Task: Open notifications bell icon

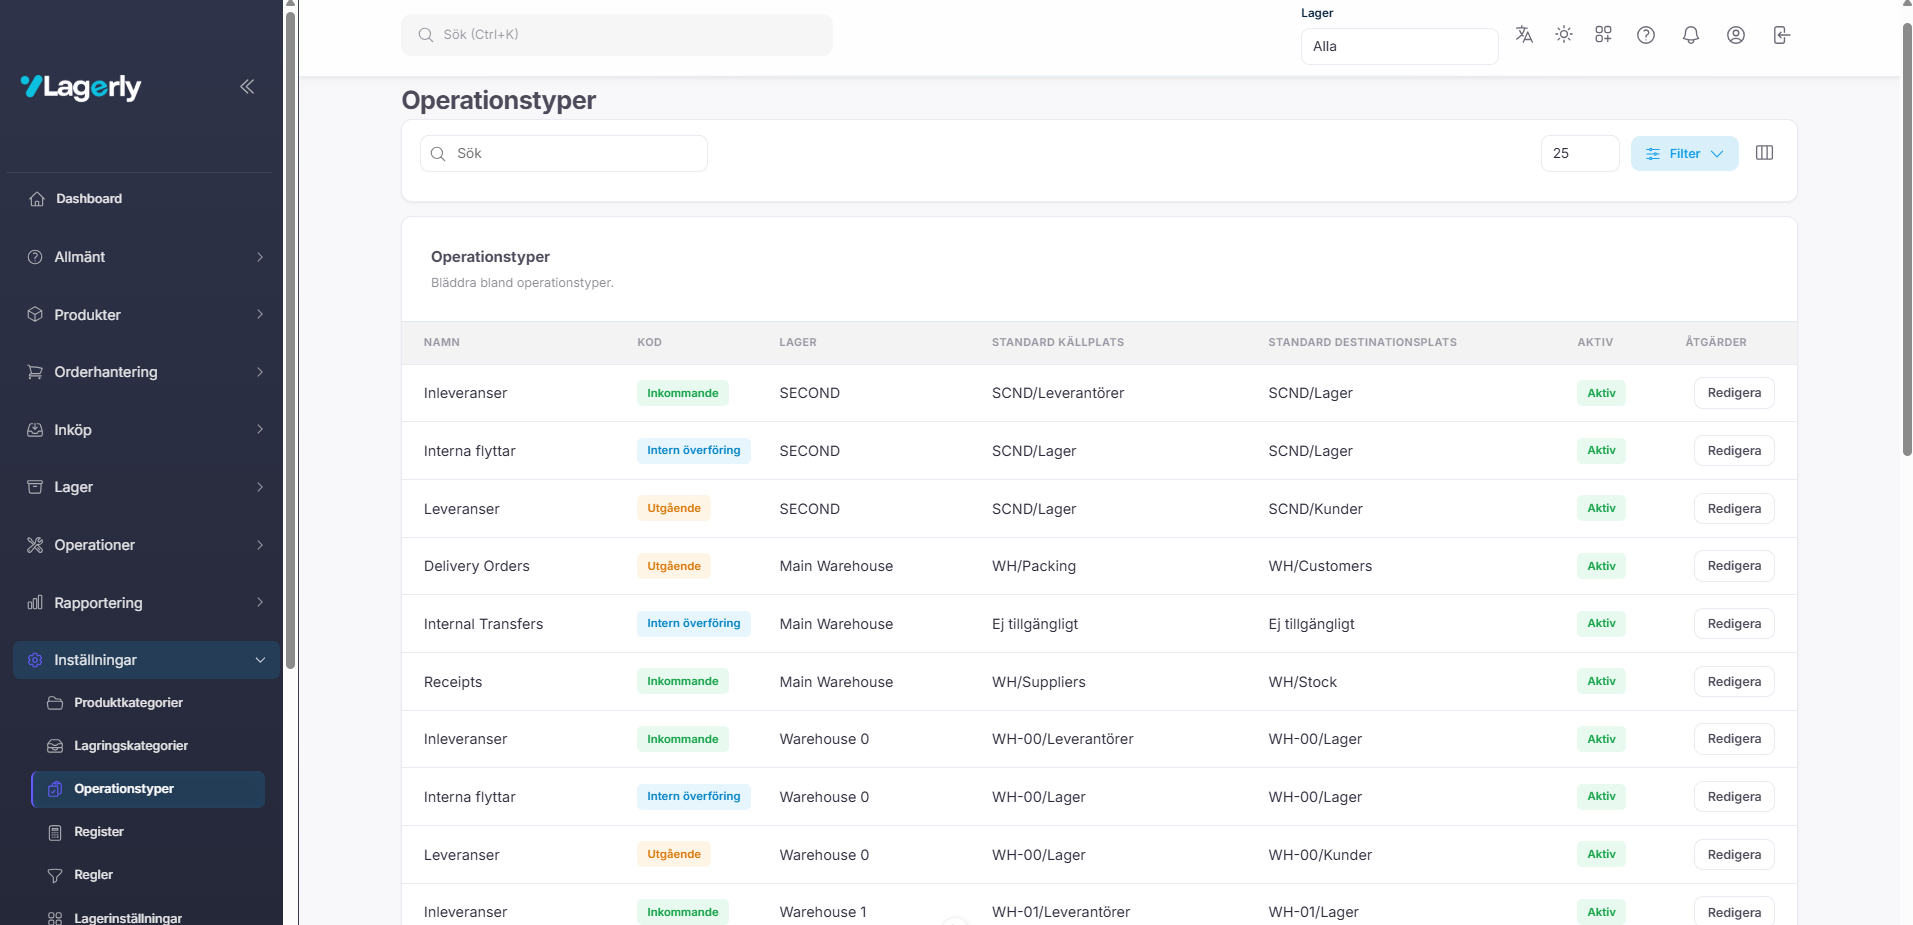Action: 1691,35
